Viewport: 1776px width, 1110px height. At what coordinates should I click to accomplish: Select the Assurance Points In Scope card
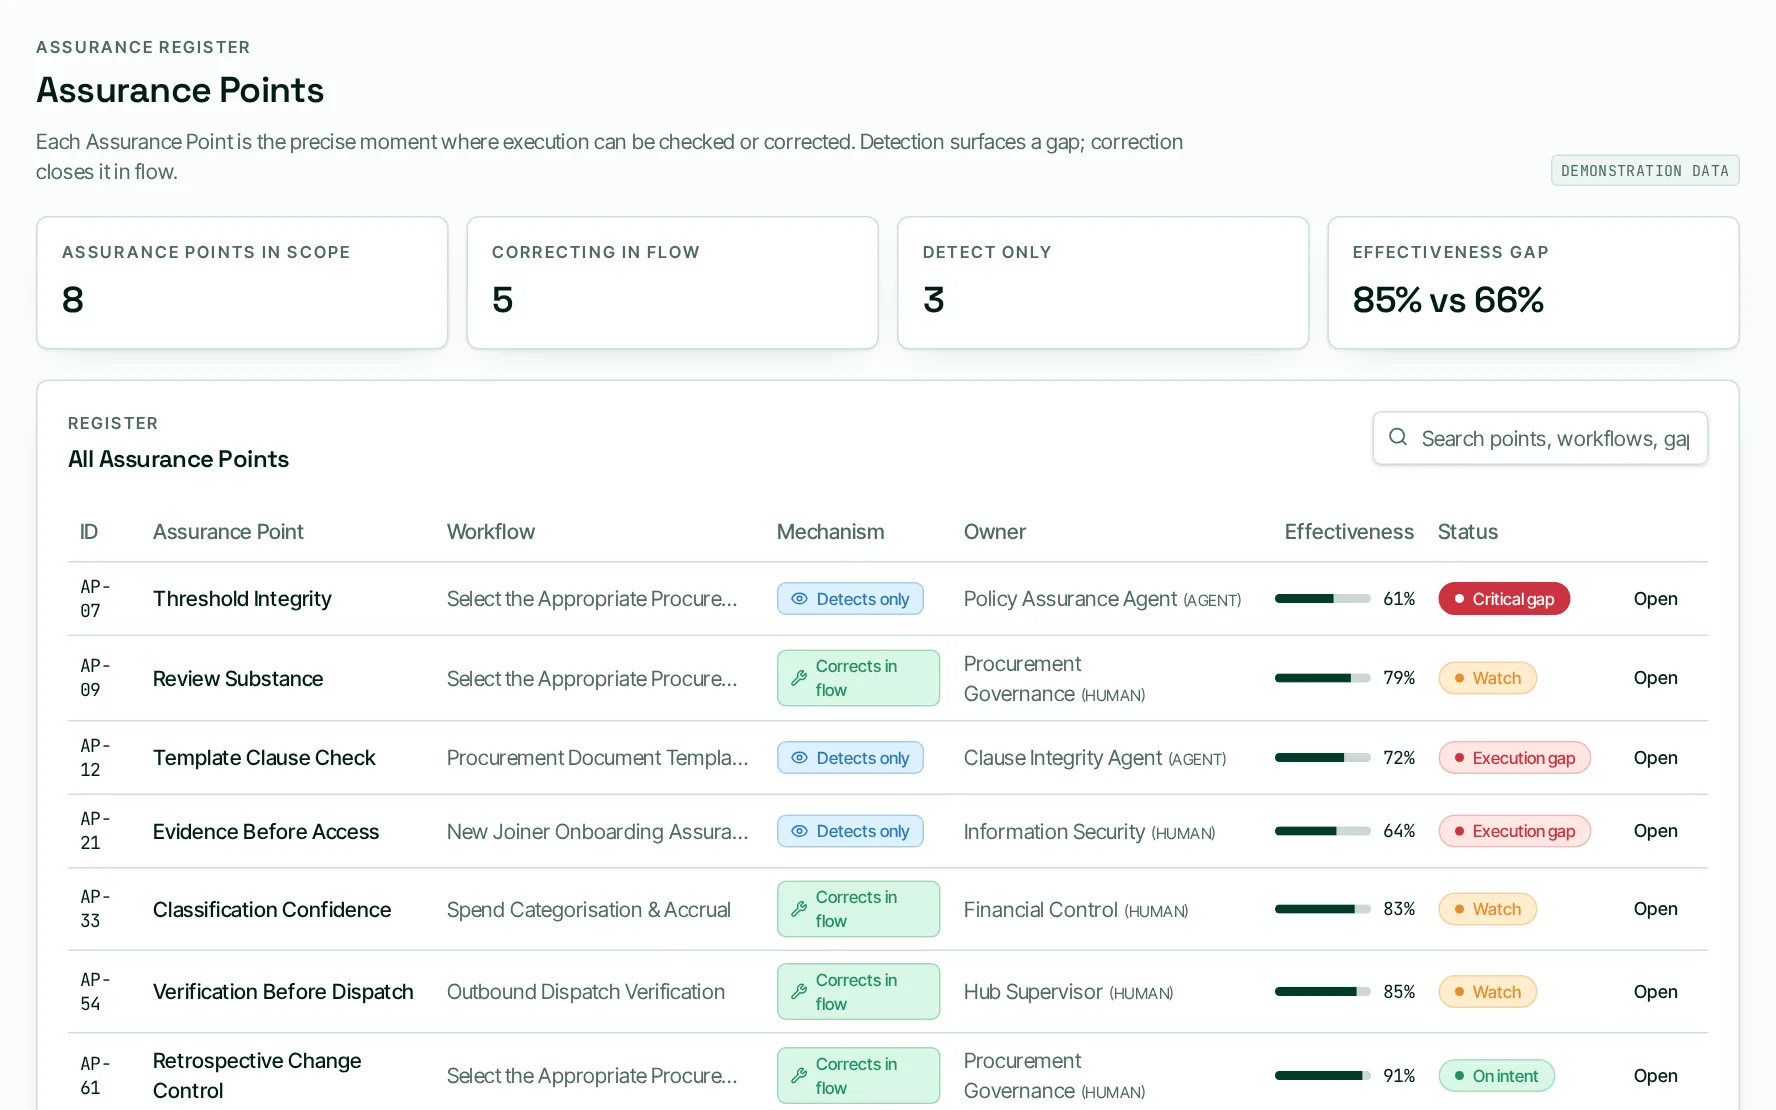242,283
